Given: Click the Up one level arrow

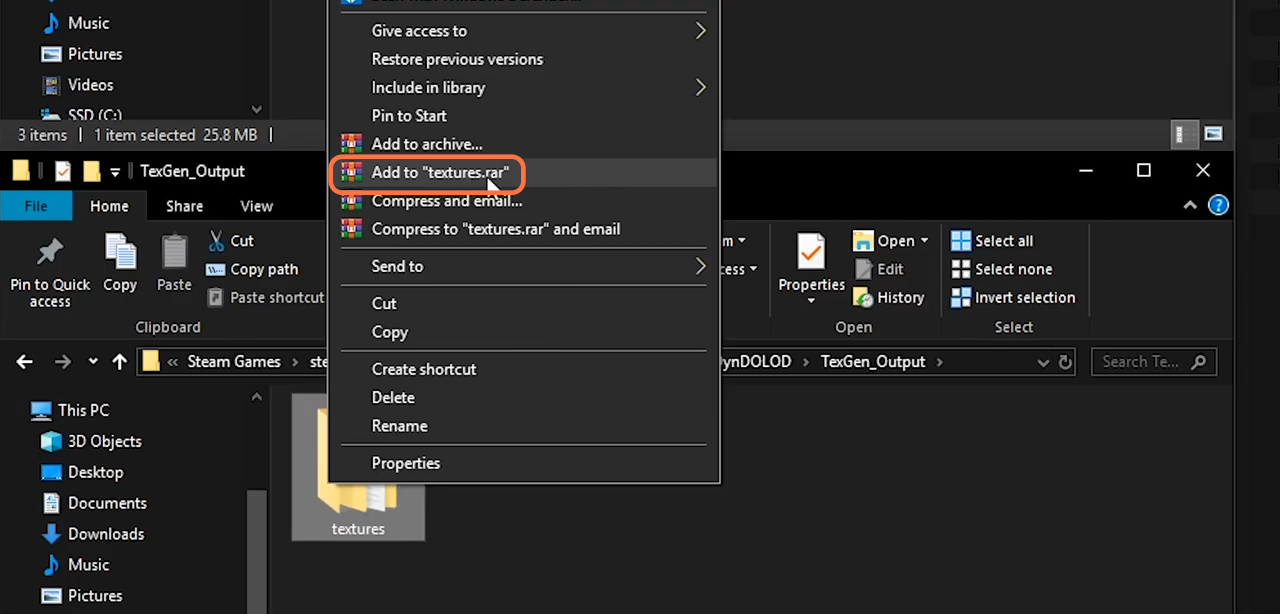Looking at the screenshot, I should point(119,362).
